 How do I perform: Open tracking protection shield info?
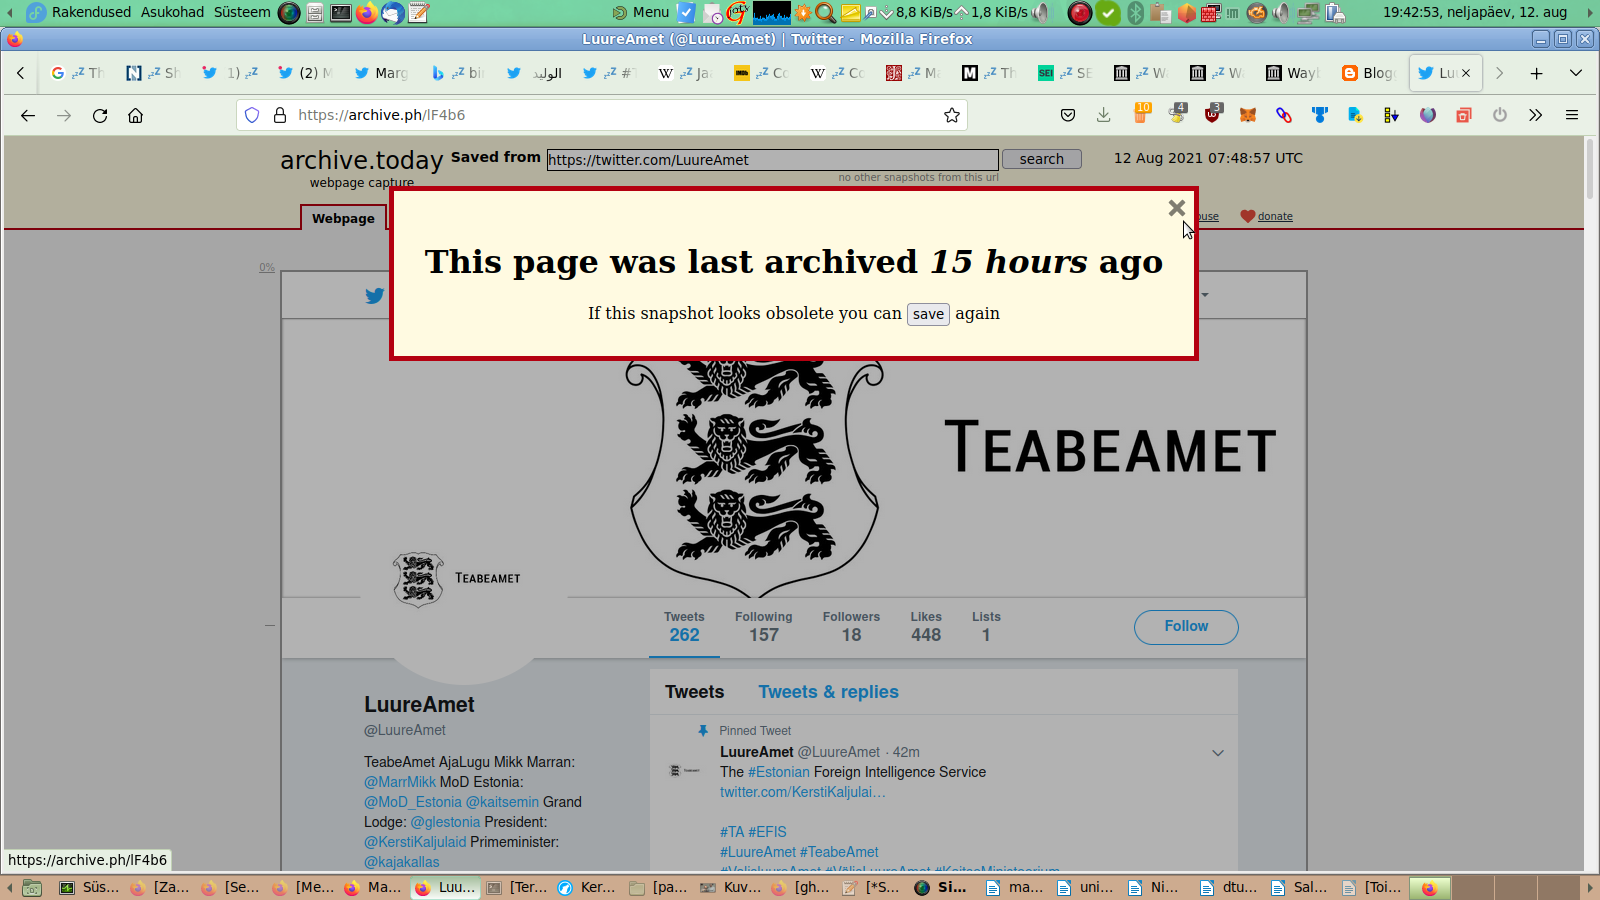point(252,115)
